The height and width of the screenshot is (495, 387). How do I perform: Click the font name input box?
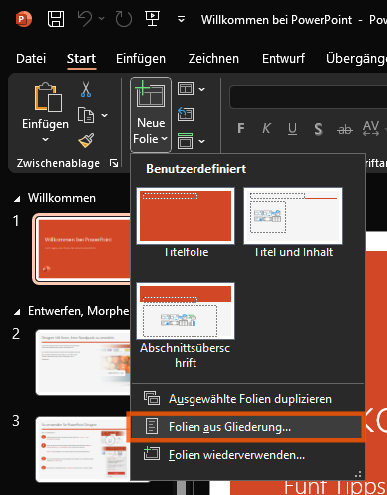tap(308, 97)
